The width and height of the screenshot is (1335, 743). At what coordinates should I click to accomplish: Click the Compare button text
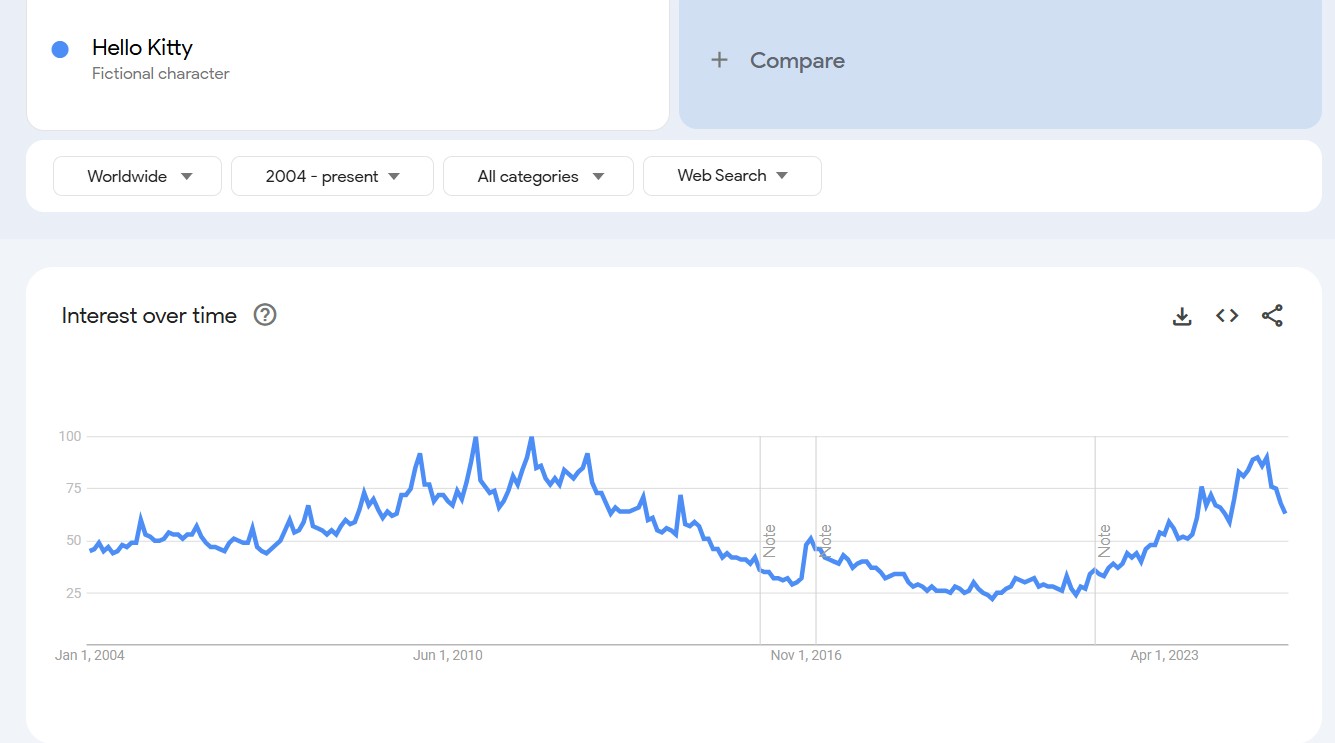coord(797,61)
